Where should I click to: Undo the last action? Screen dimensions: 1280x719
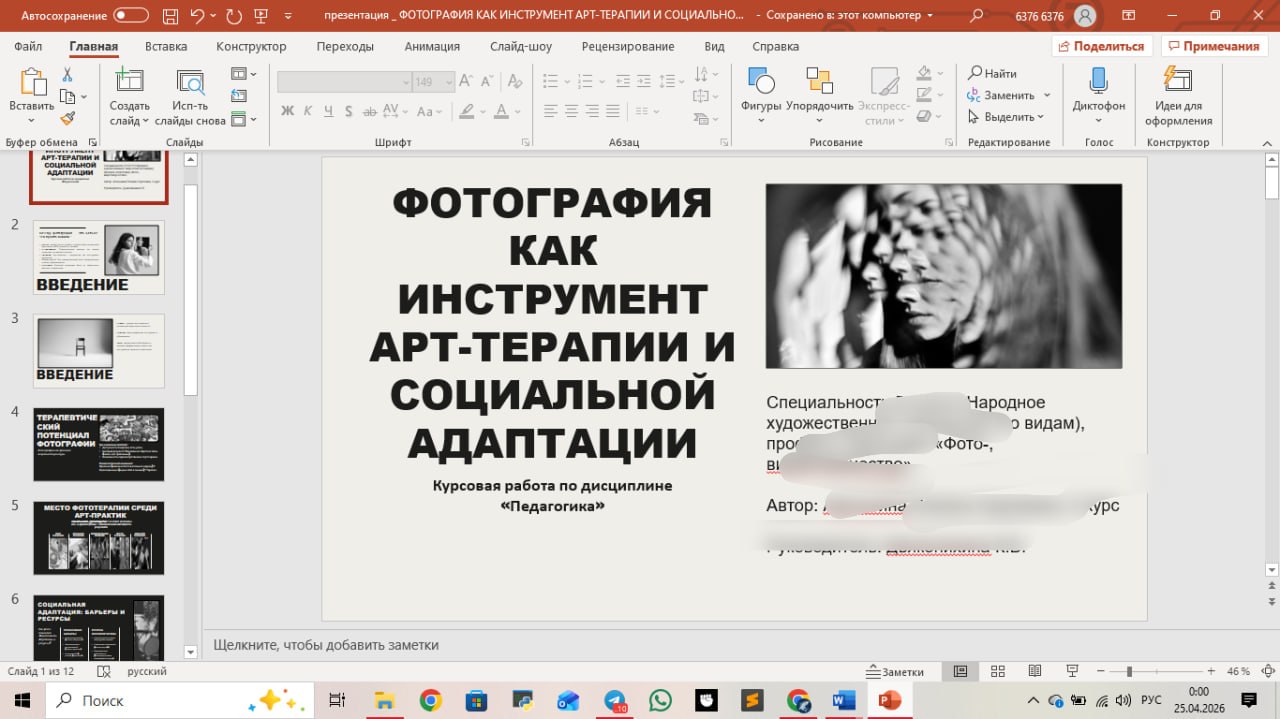(x=197, y=16)
